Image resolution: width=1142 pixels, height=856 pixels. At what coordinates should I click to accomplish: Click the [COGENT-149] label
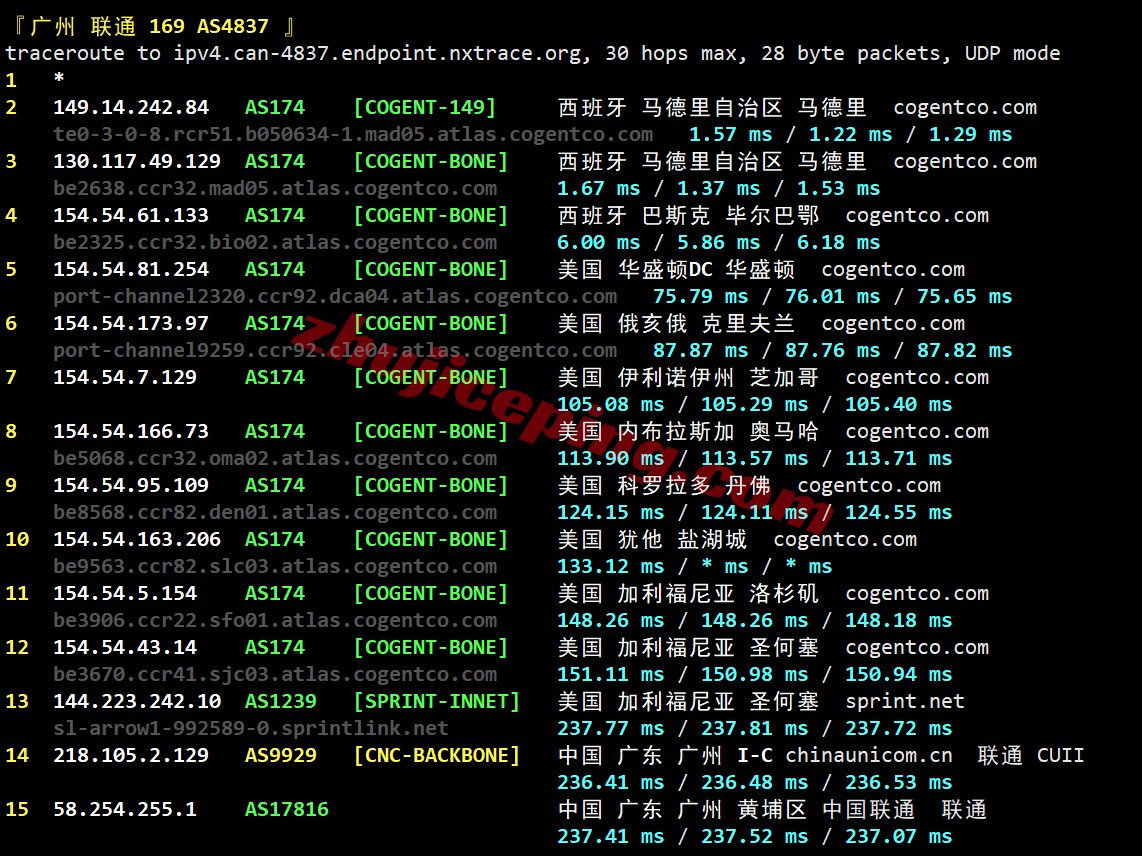pyautogui.click(x=425, y=108)
